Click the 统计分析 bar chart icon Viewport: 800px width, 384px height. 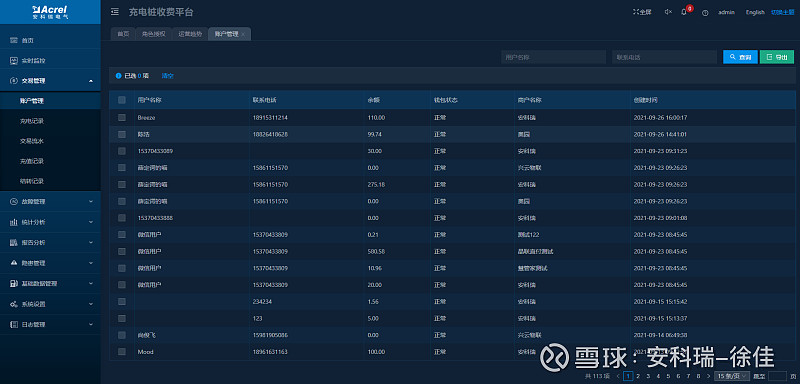click(14, 222)
